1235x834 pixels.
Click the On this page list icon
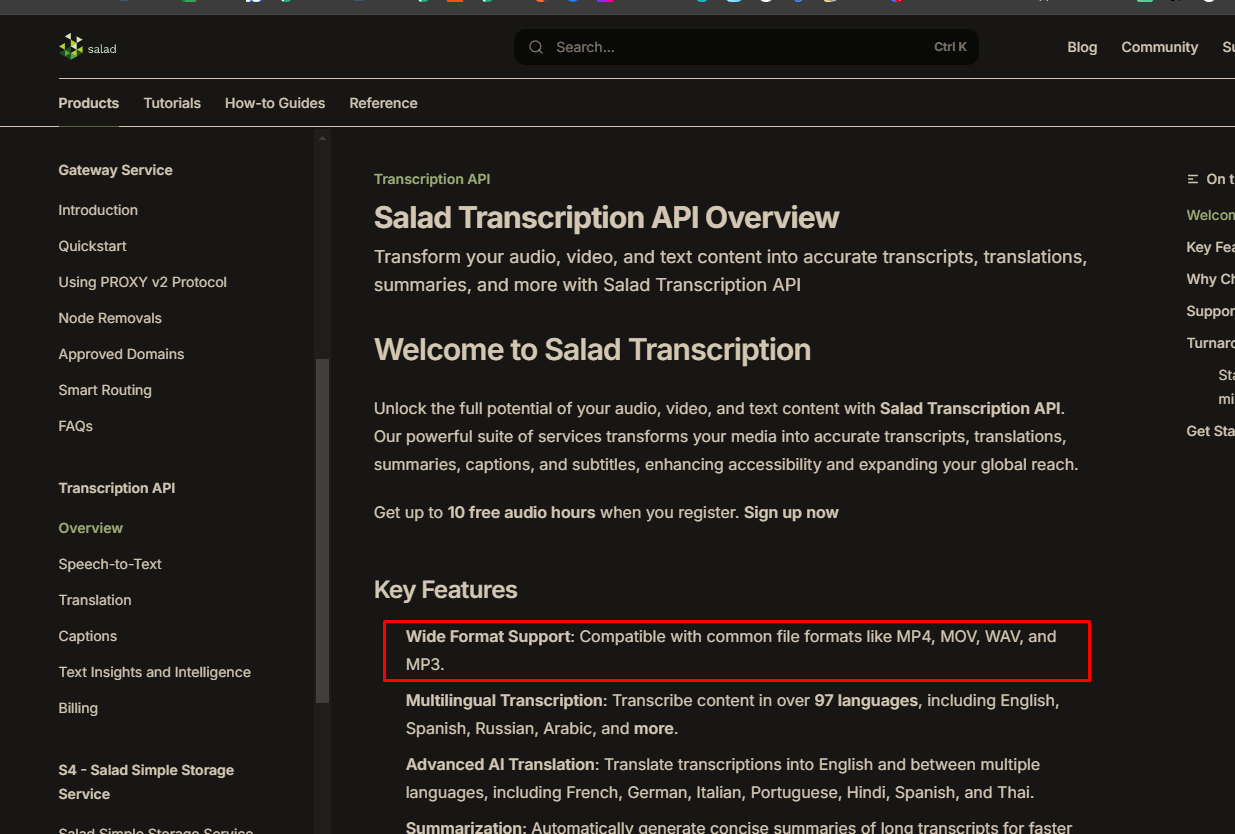coord(1192,179)
